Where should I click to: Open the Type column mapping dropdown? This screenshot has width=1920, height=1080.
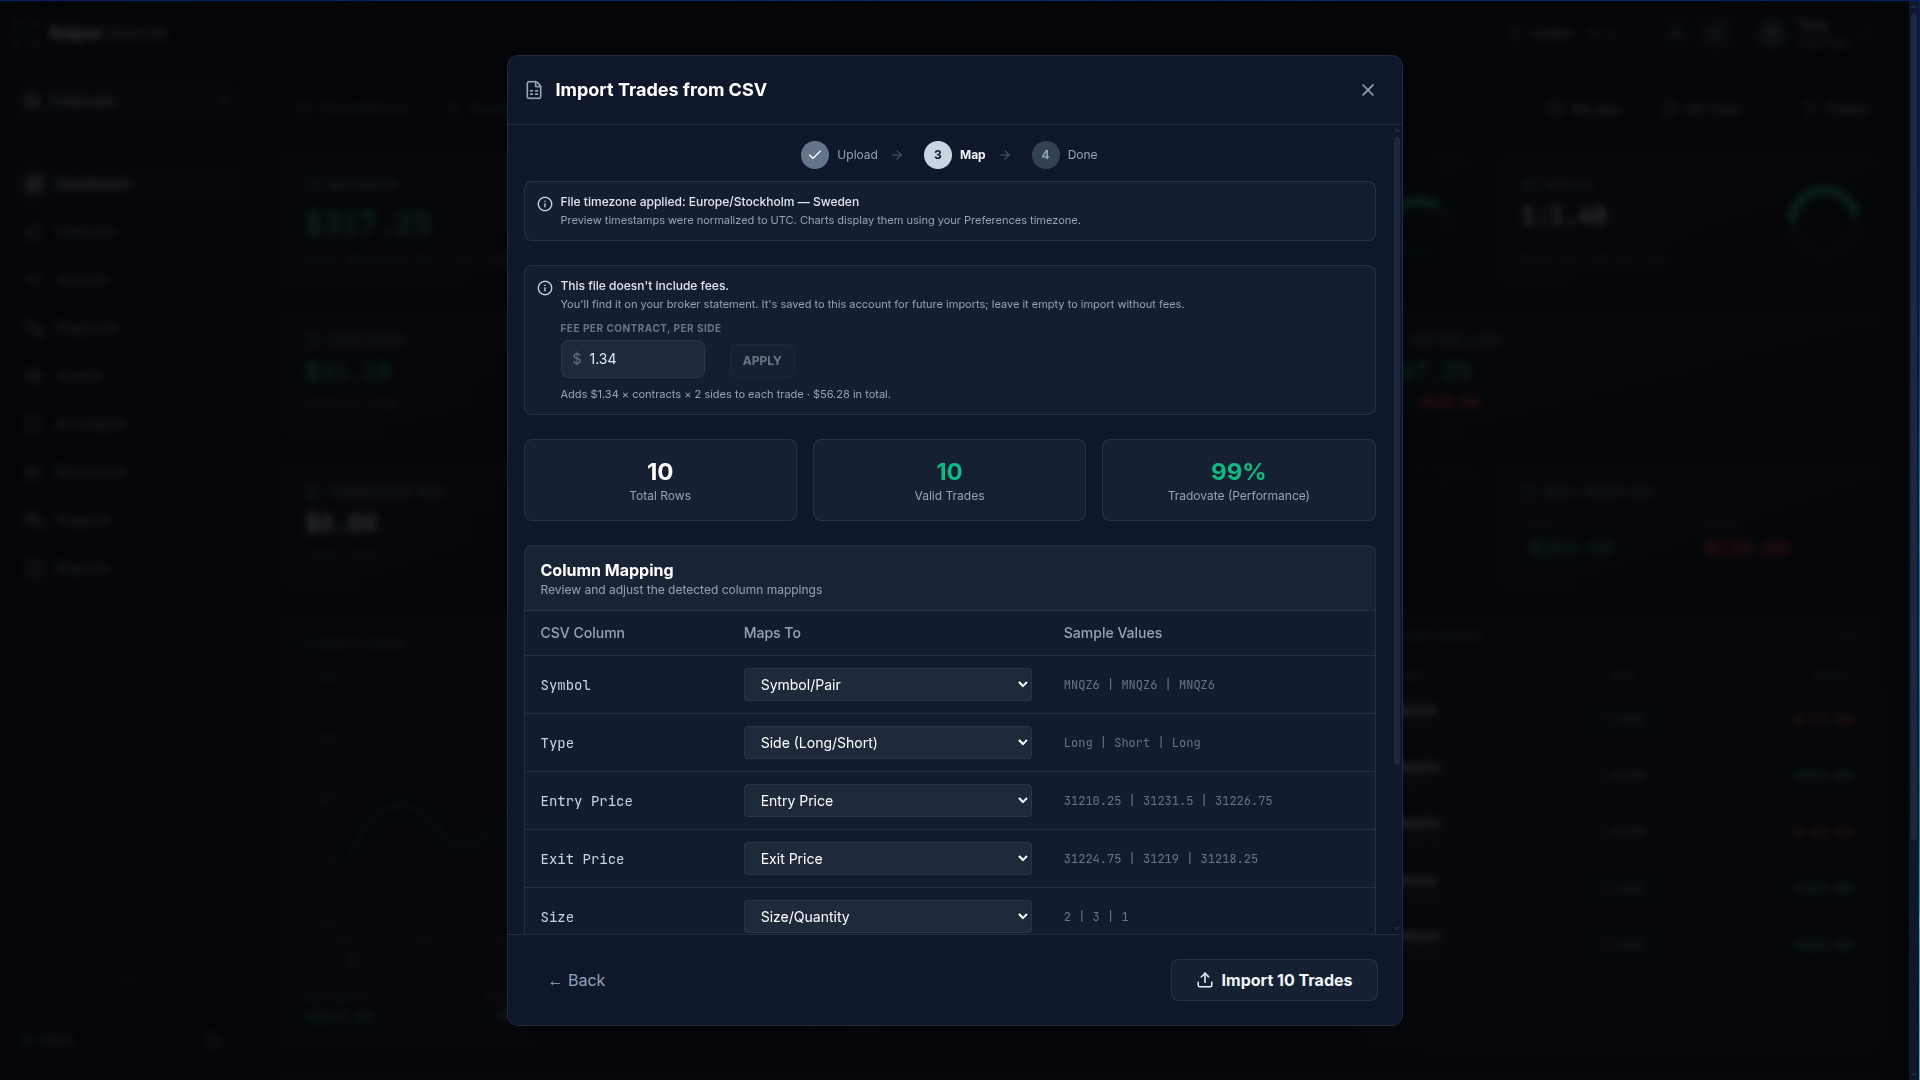pos(887,743)
